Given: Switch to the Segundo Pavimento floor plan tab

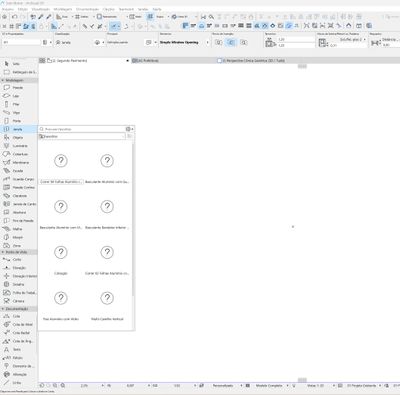Looking at the screenshot, I should click(x=84, y=61).
